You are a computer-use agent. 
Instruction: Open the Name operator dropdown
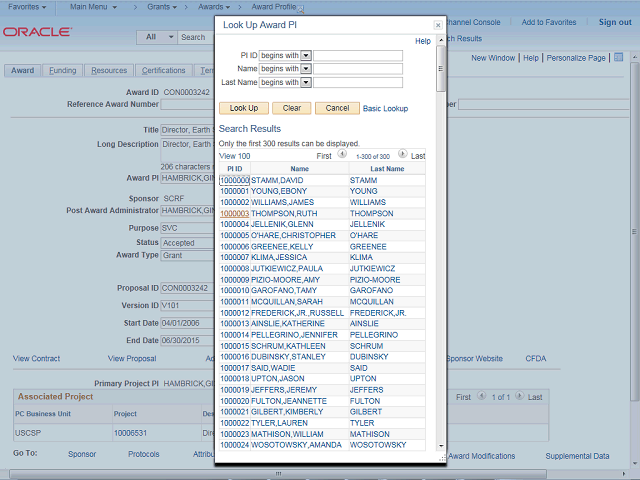click(307, 69)
